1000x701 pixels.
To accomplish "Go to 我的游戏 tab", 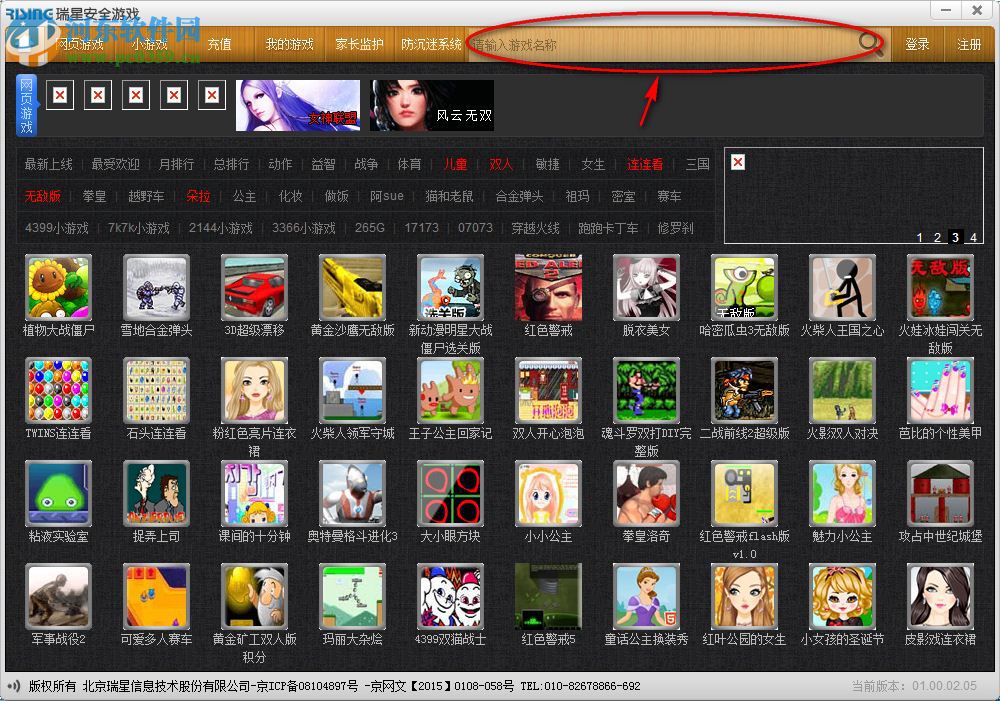I will (x=289, y=44).
